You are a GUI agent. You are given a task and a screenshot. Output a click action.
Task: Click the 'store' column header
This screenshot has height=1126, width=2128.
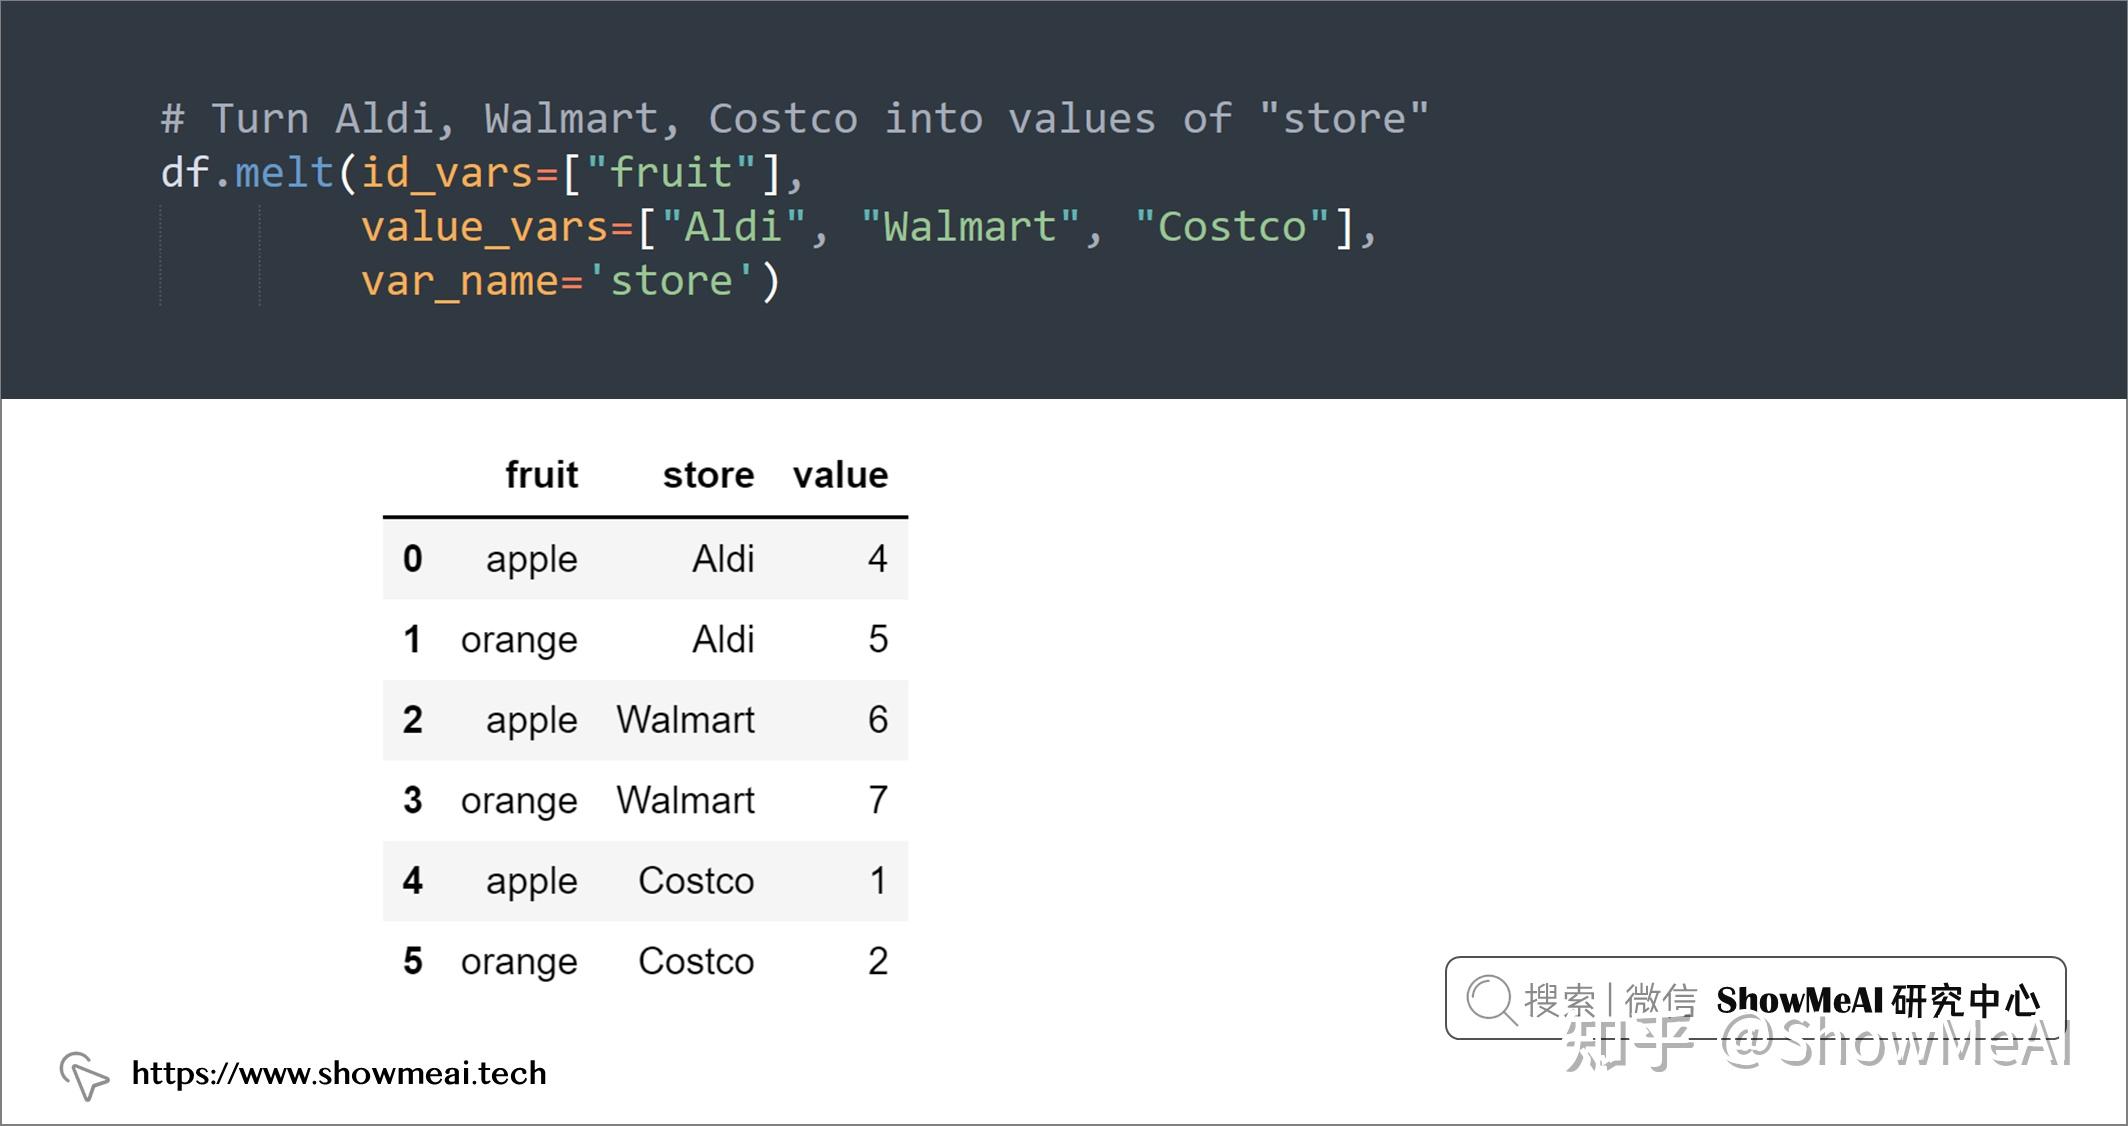708,475
